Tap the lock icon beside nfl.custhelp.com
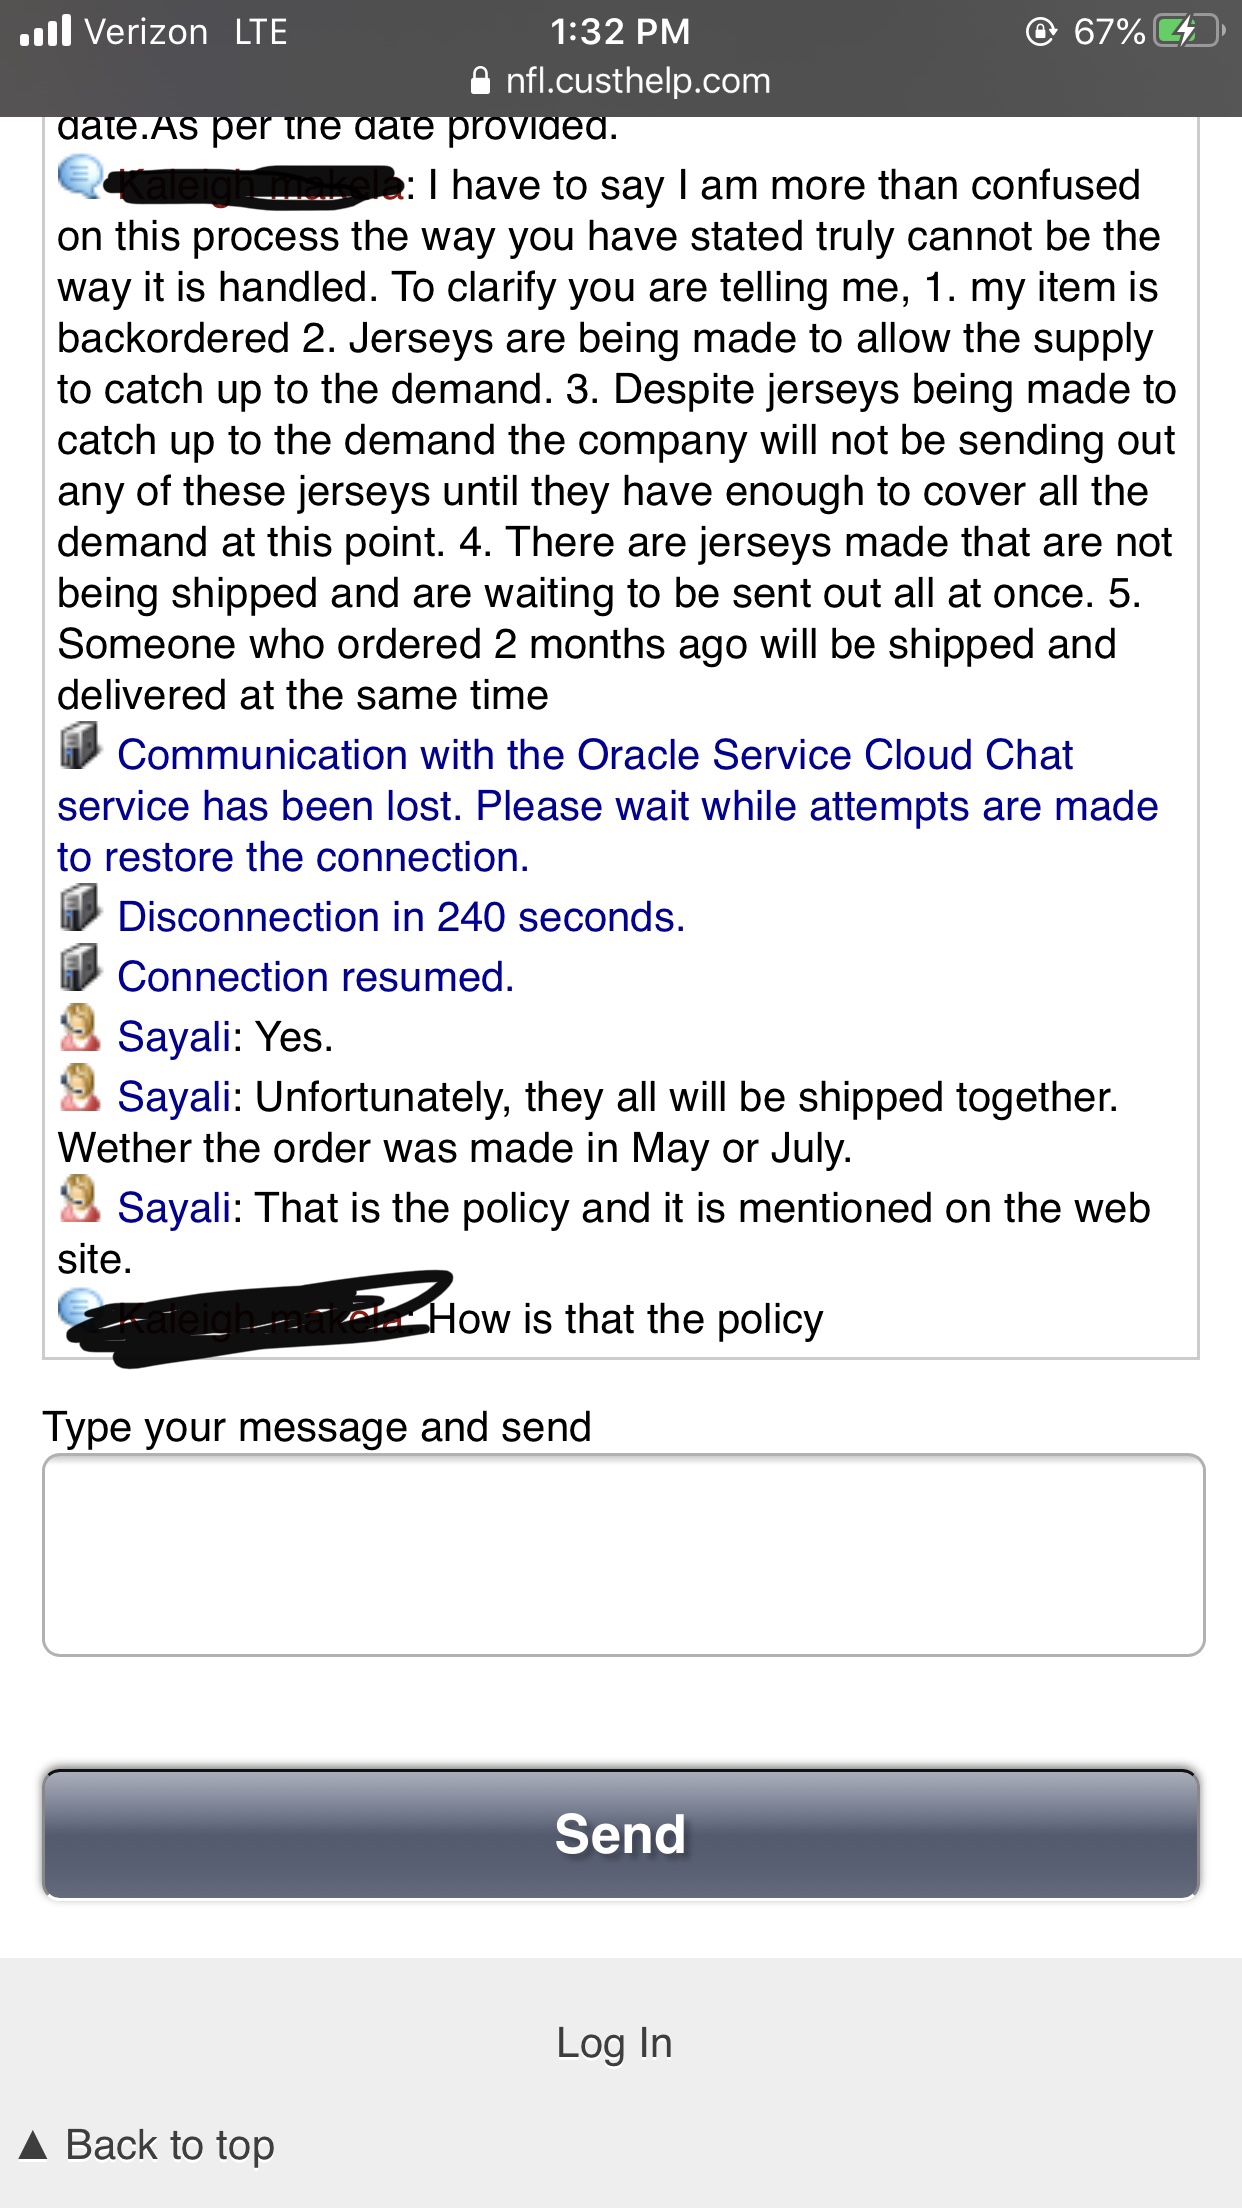Viewport: 1242px width, 2208px height. coord(481,80)
